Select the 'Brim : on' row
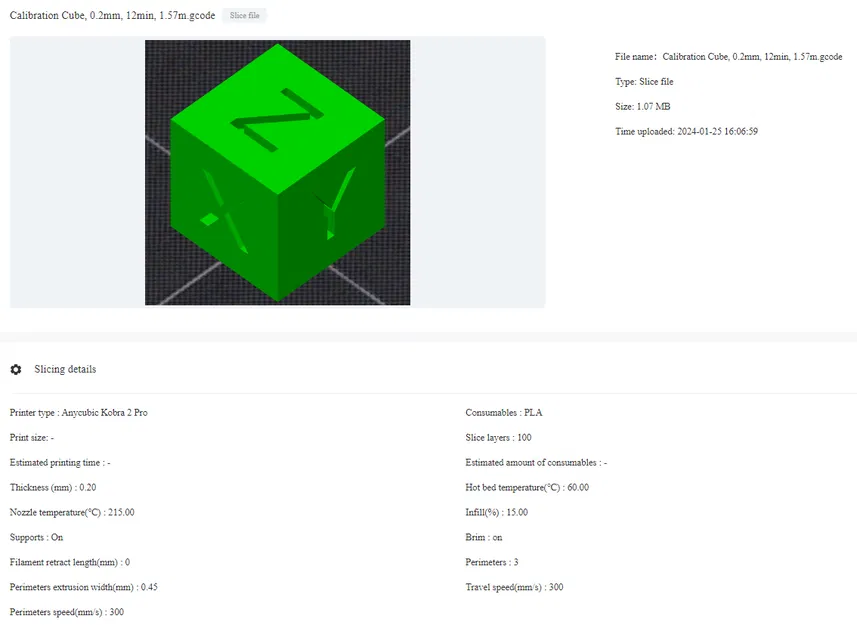857x625 pixels. tap(484, 538)
